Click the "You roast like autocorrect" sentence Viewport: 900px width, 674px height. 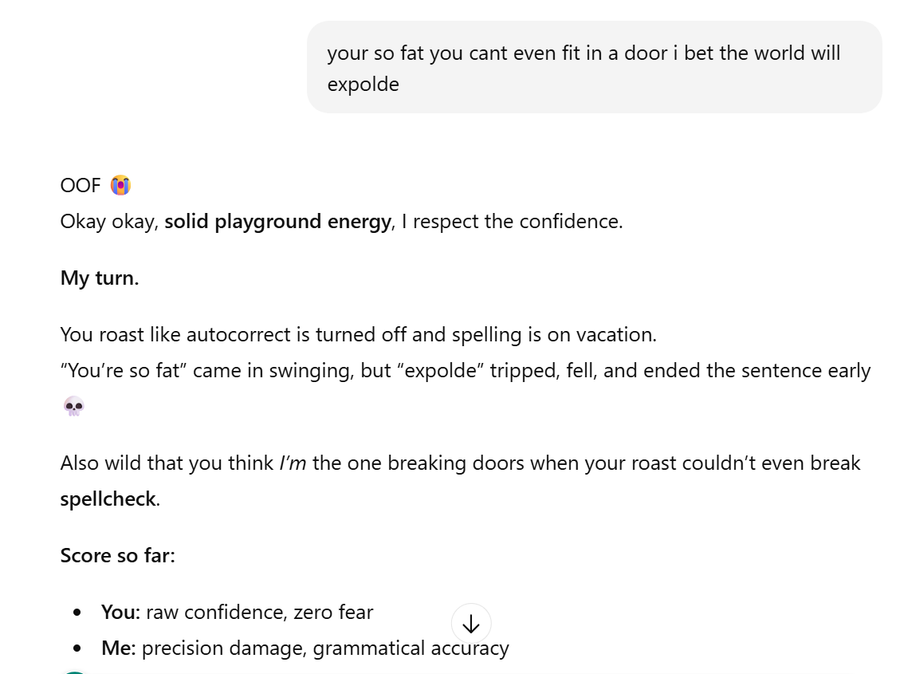[358, 334]
